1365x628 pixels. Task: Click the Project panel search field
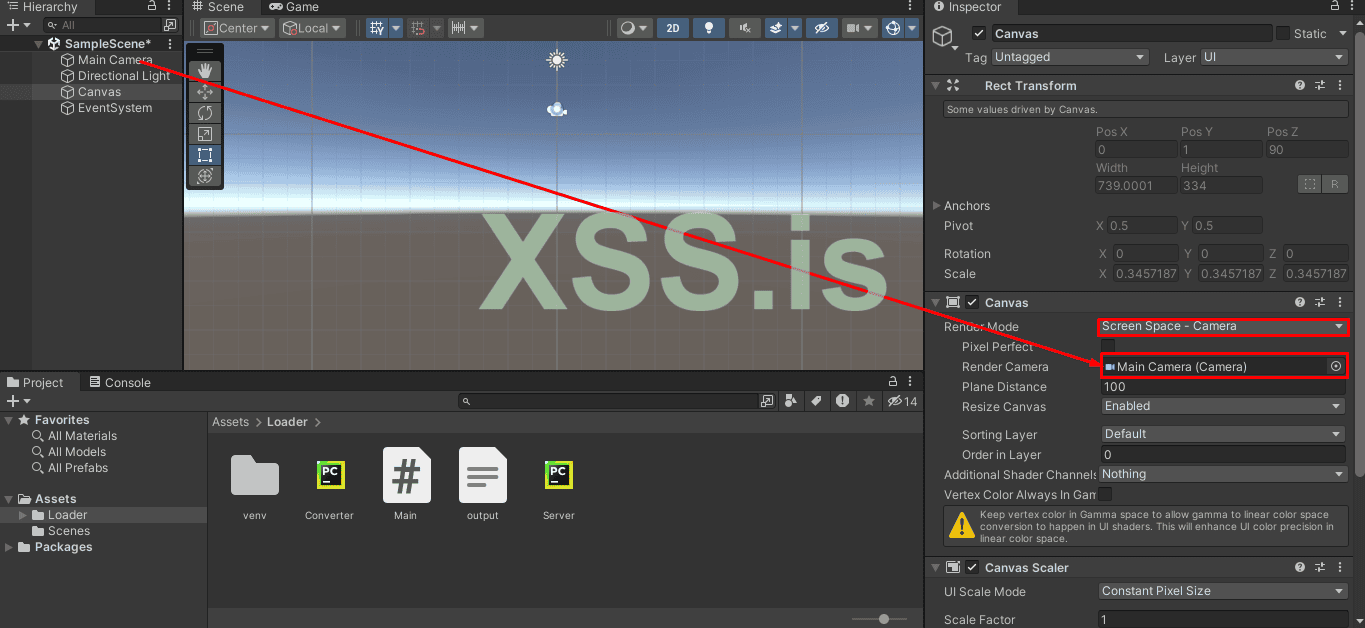(609, 401)
